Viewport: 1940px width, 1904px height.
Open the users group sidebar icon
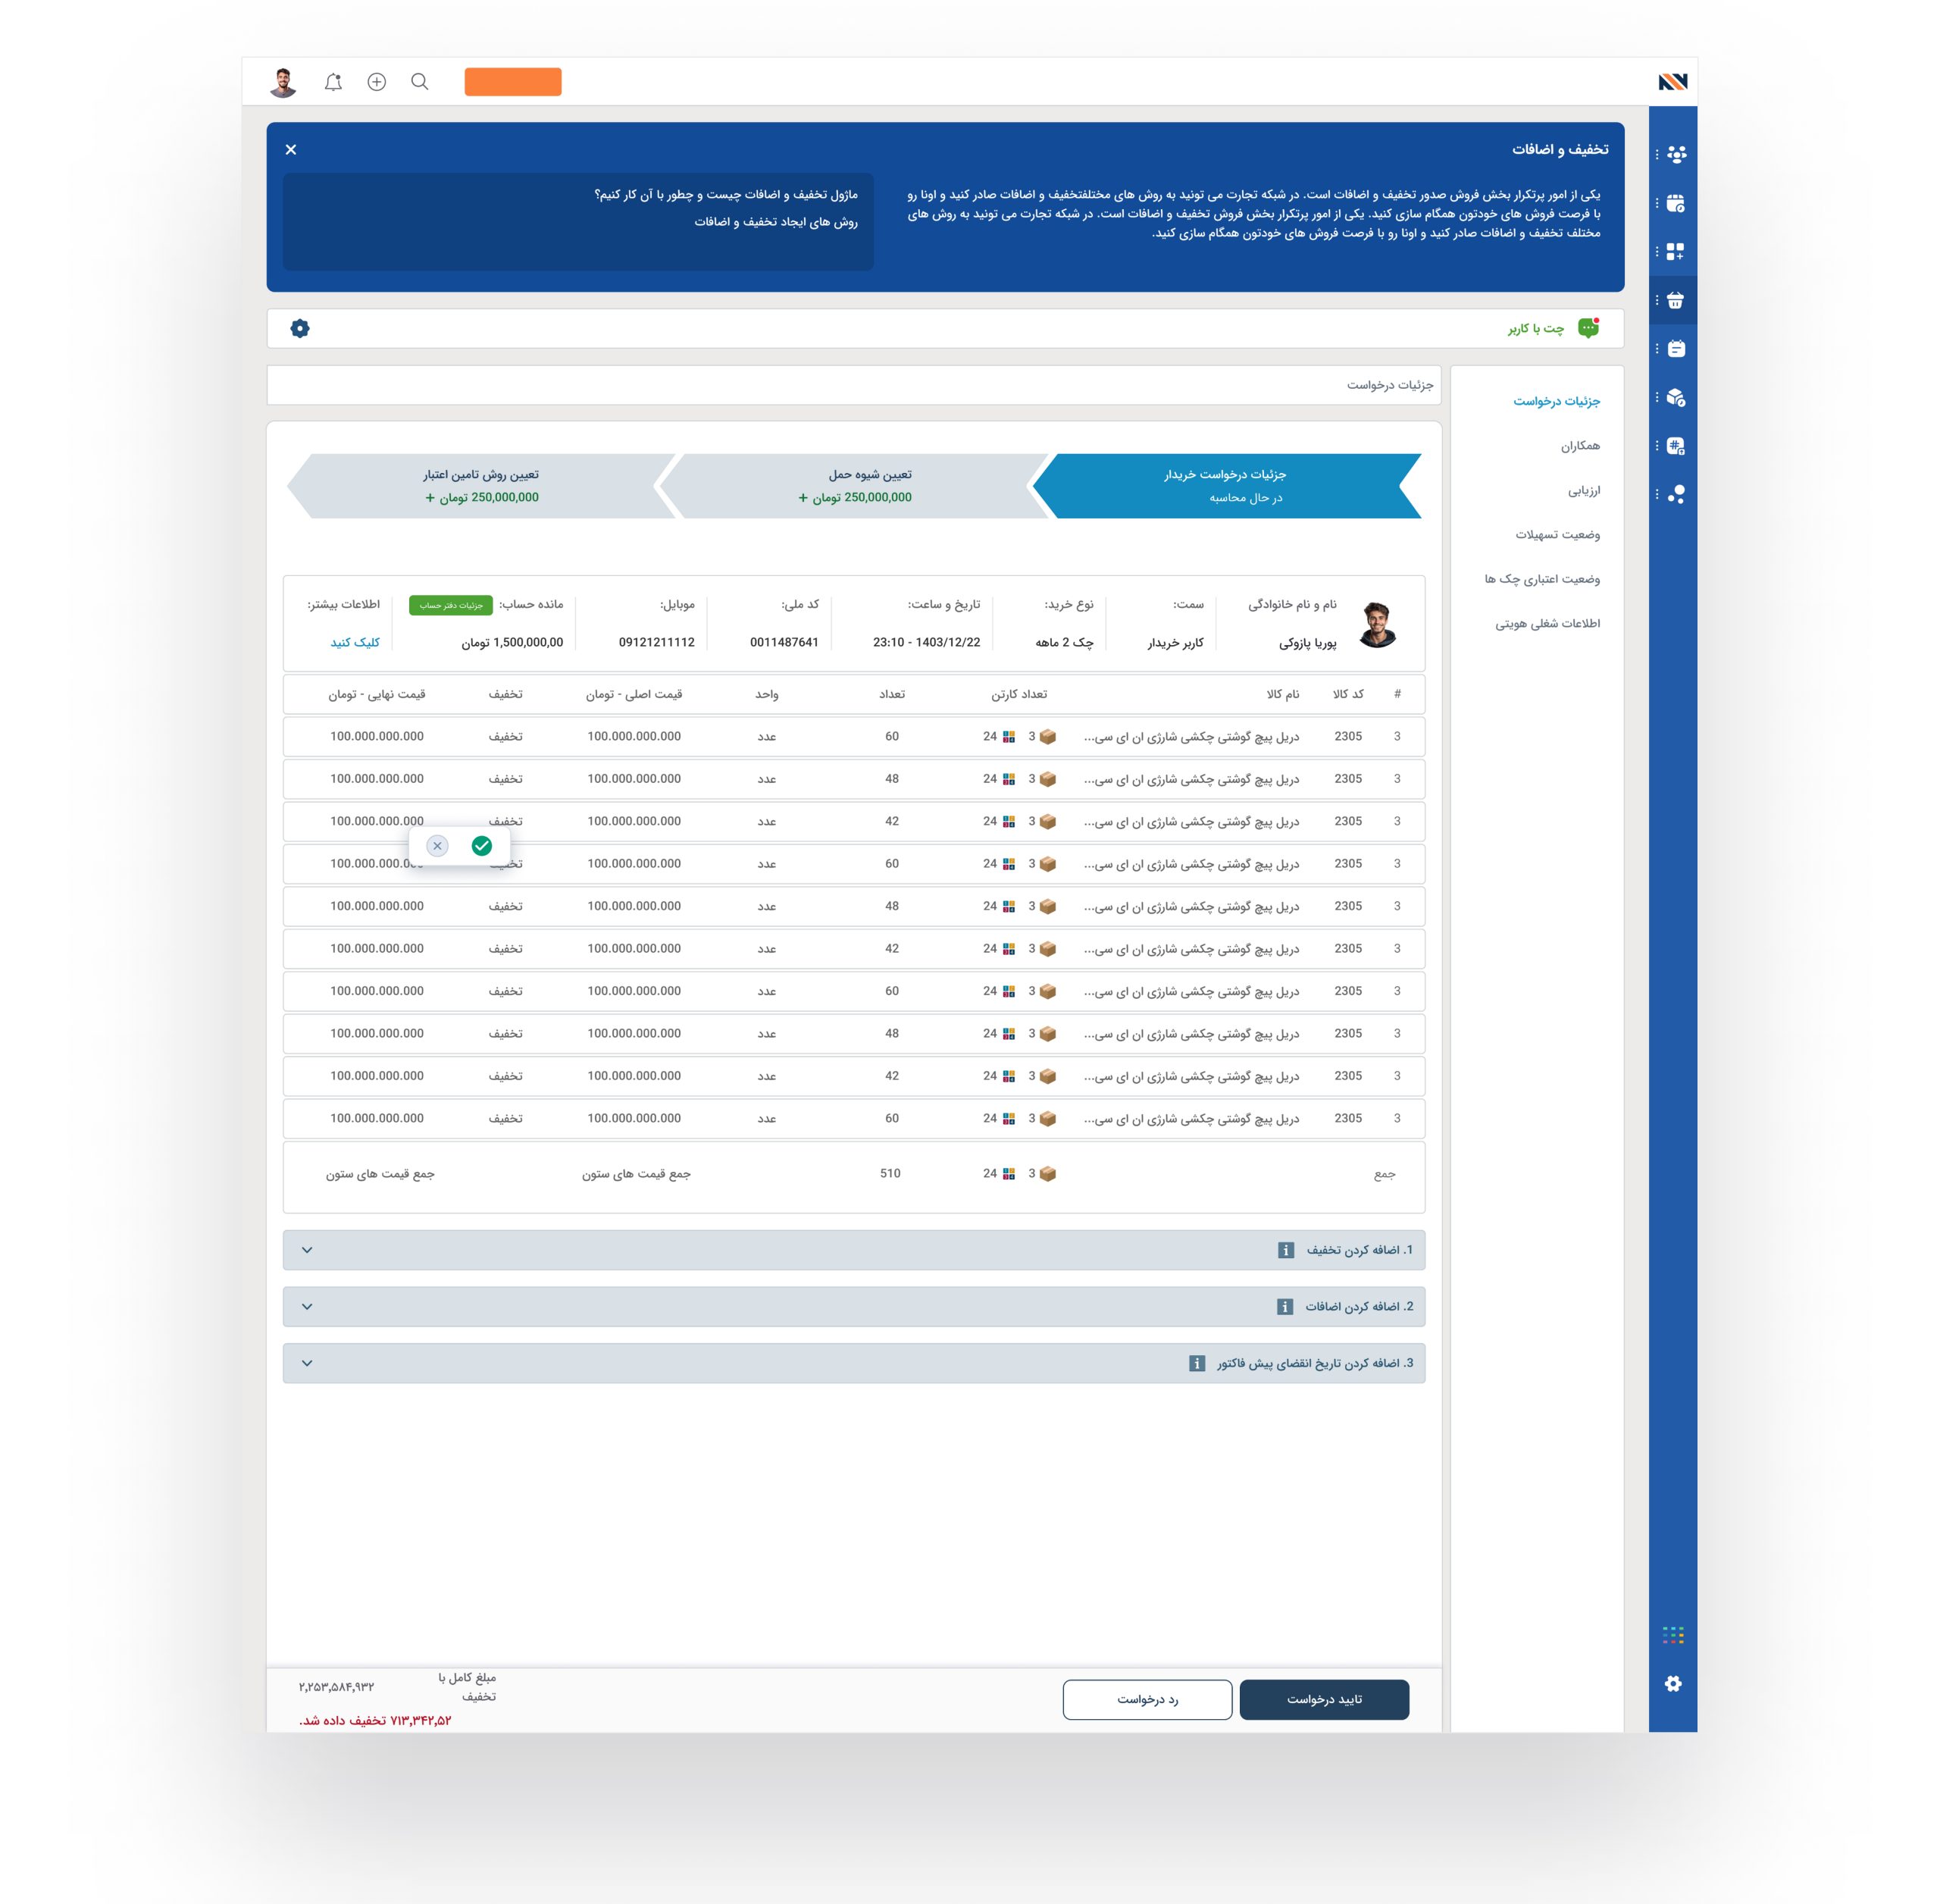[x=1676, y=154]
